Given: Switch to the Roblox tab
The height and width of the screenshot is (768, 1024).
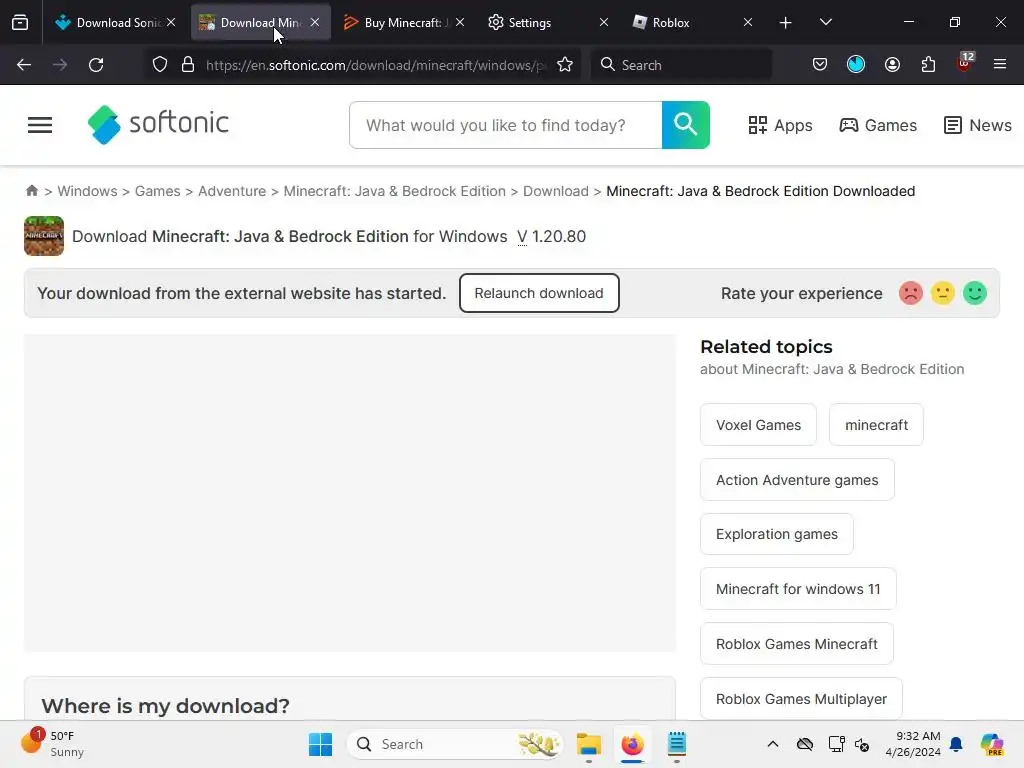Looking at the screenshot, I should click(x=692, y=22).
